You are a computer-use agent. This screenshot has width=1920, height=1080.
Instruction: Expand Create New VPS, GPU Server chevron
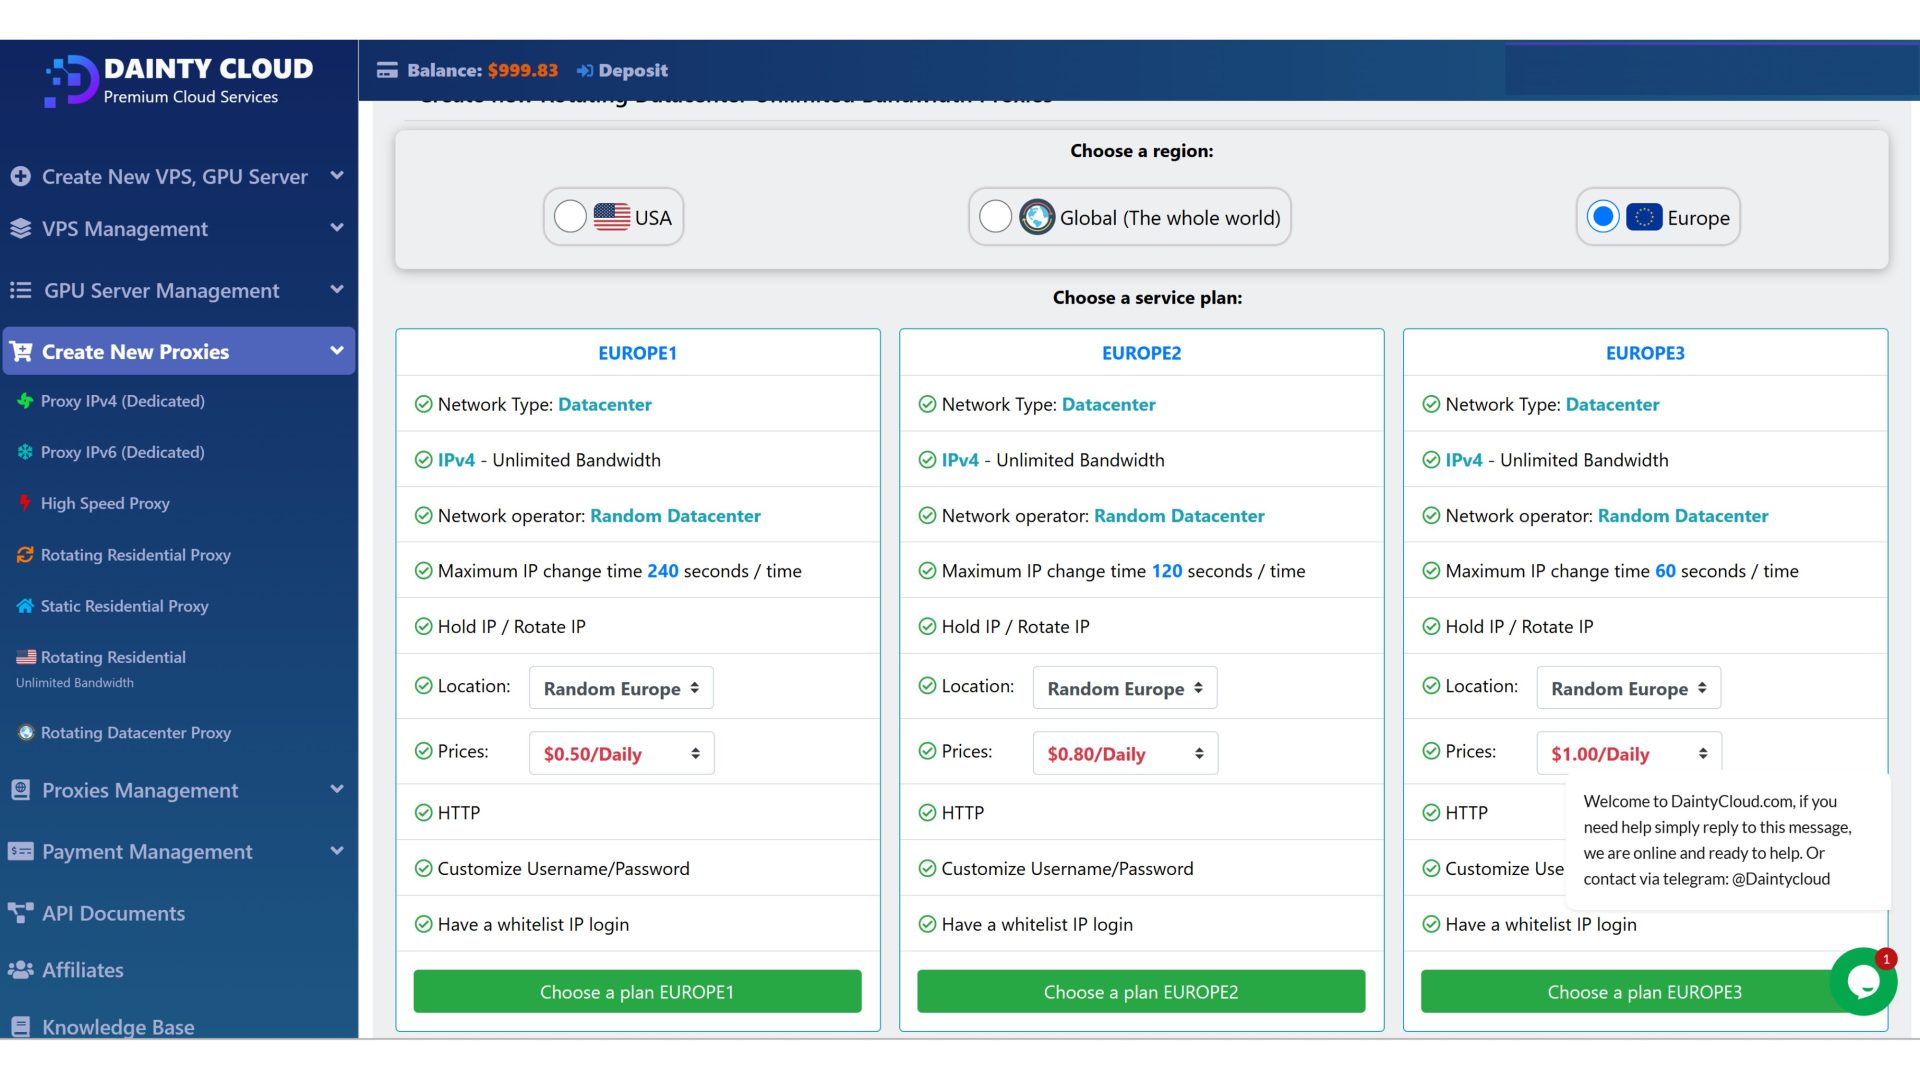point(337,176)
